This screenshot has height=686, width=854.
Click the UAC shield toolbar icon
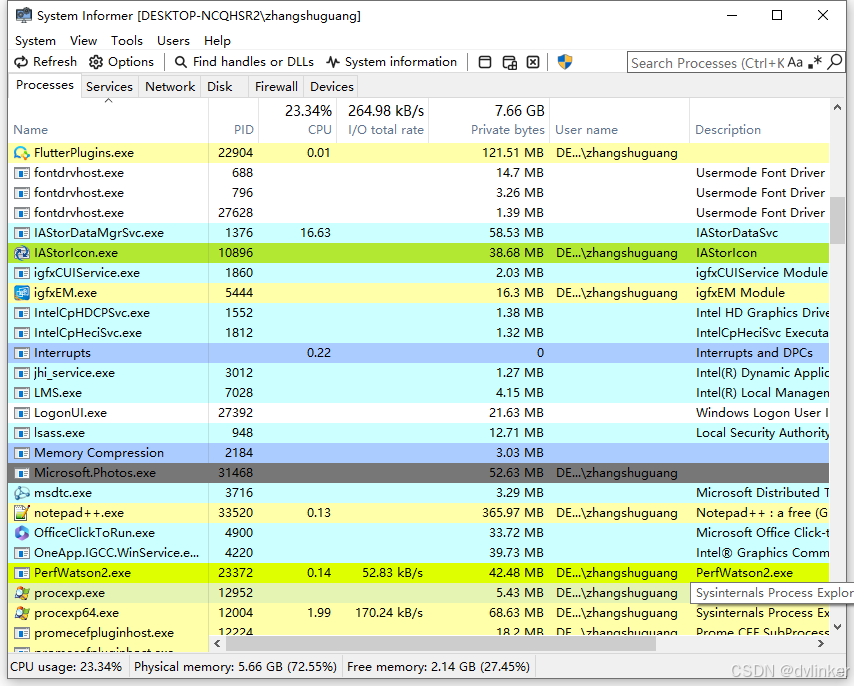(x=565, y=62)
